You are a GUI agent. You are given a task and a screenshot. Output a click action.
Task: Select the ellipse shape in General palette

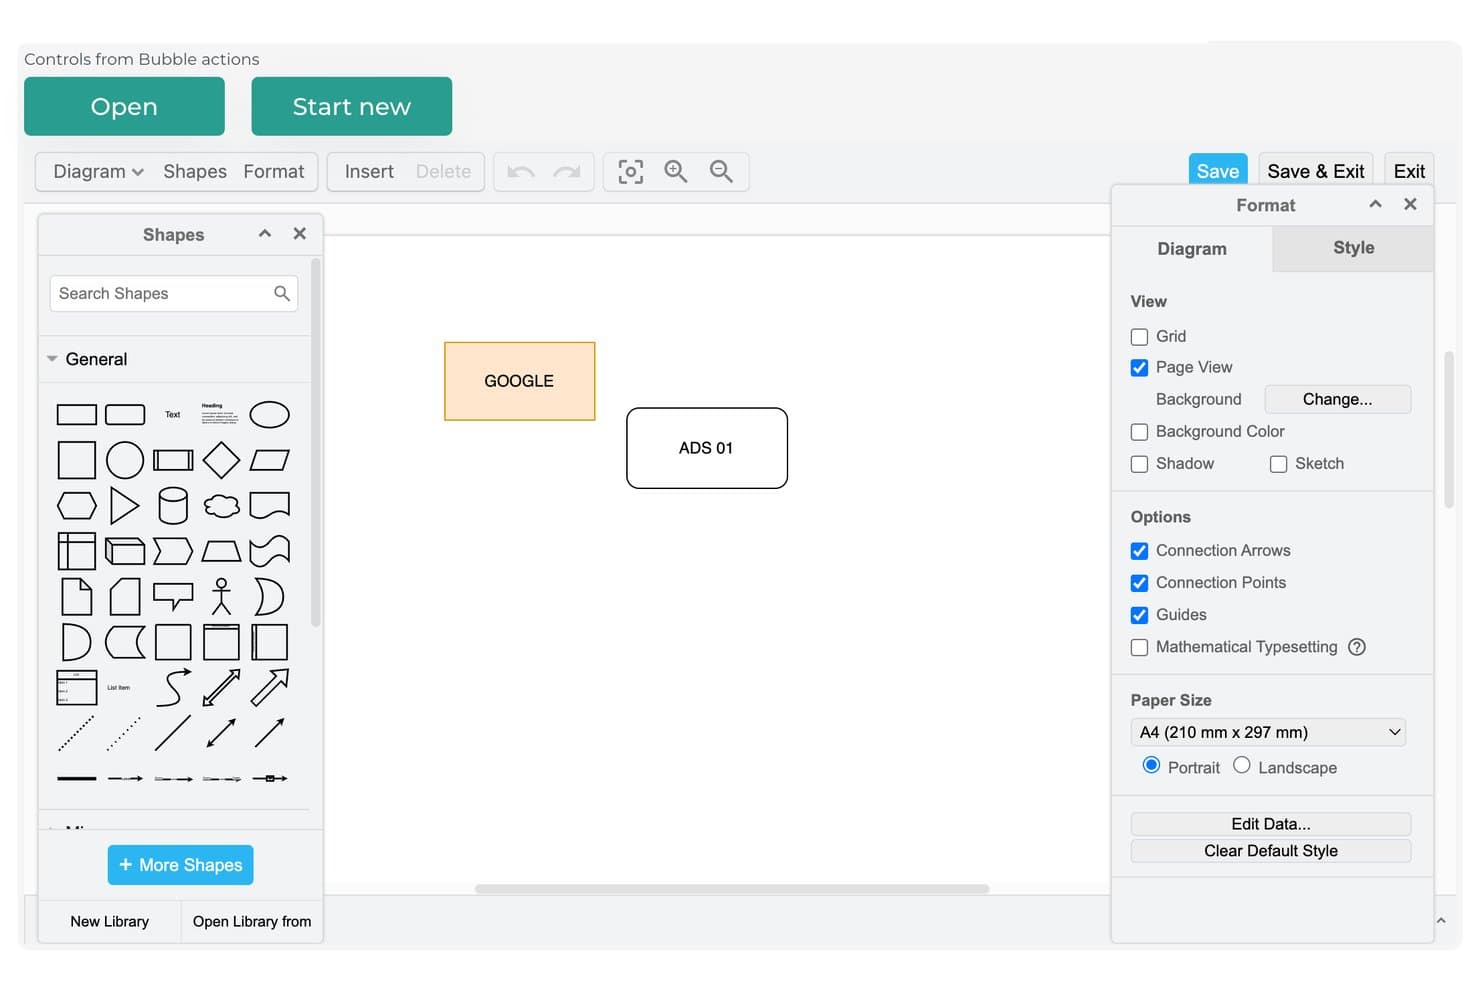[269, 414]
